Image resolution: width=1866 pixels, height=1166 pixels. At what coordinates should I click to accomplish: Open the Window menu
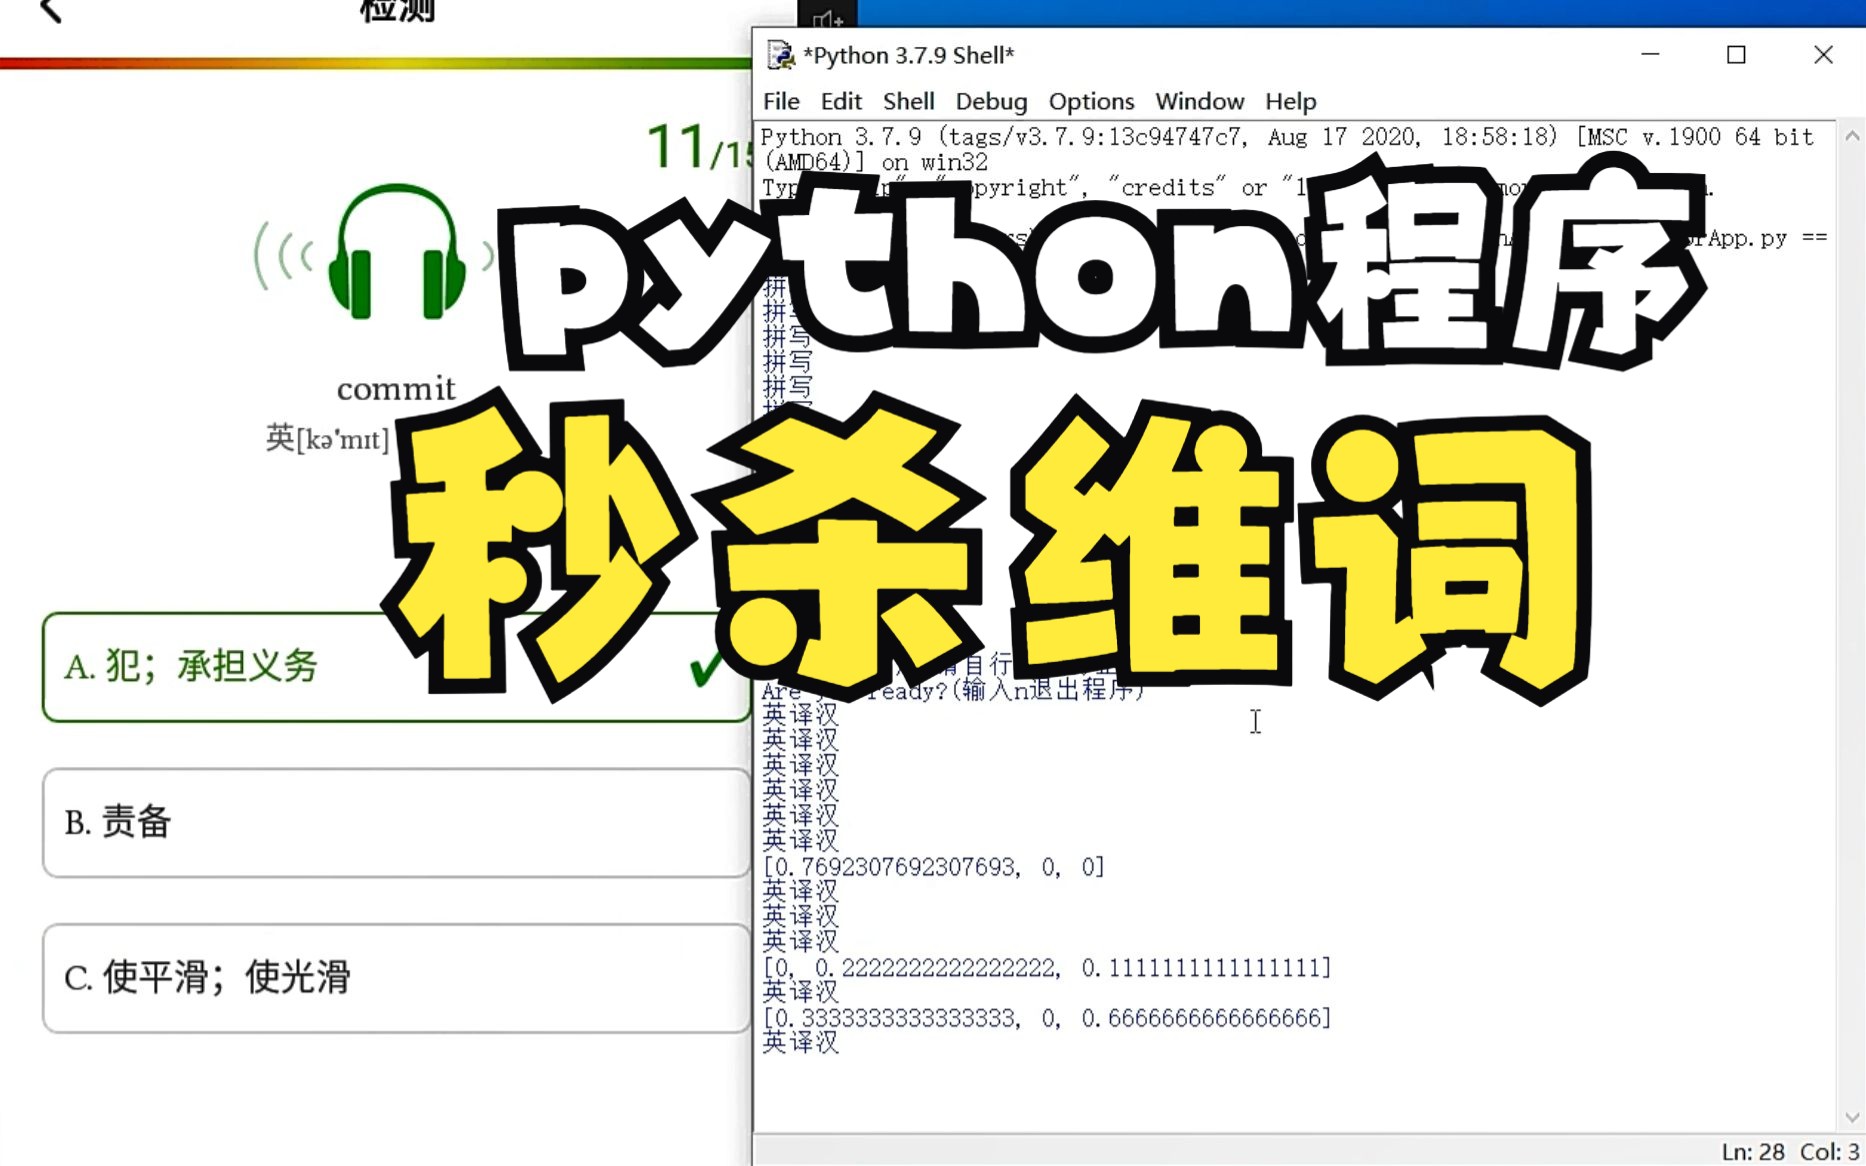coord(1199,101)
